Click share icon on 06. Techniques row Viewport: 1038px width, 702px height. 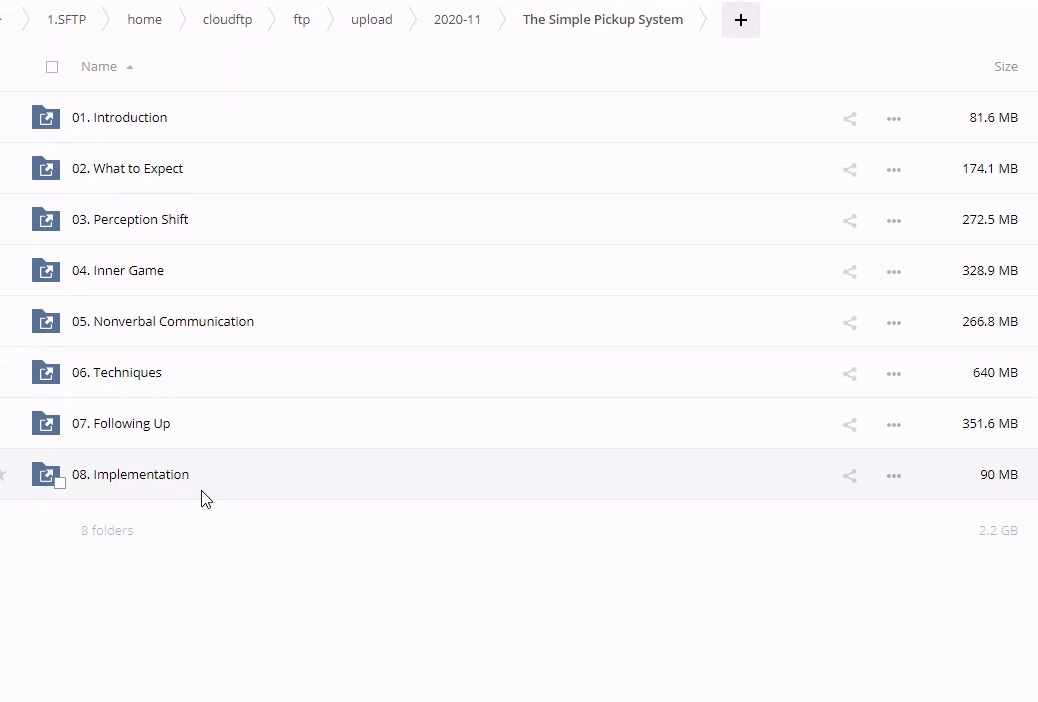(x=849, y=373)
